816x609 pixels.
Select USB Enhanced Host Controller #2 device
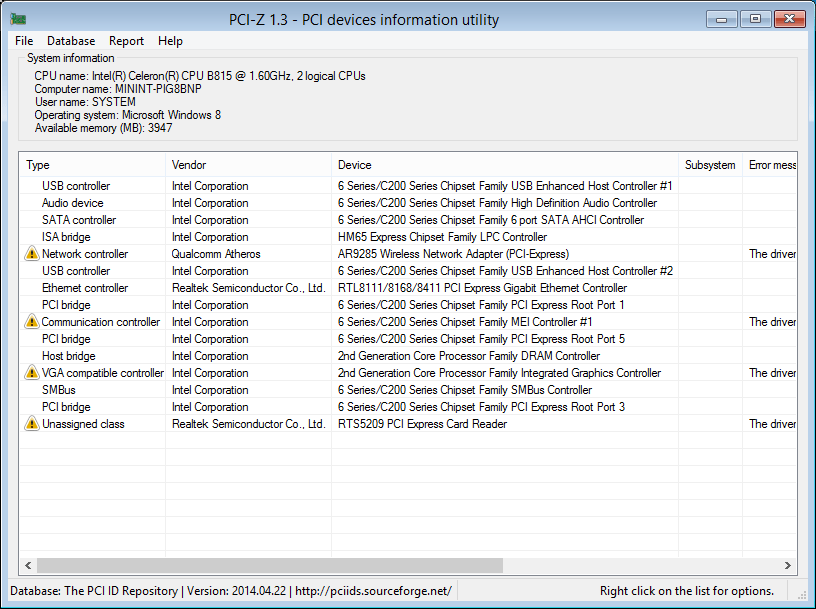click(505, 271)
